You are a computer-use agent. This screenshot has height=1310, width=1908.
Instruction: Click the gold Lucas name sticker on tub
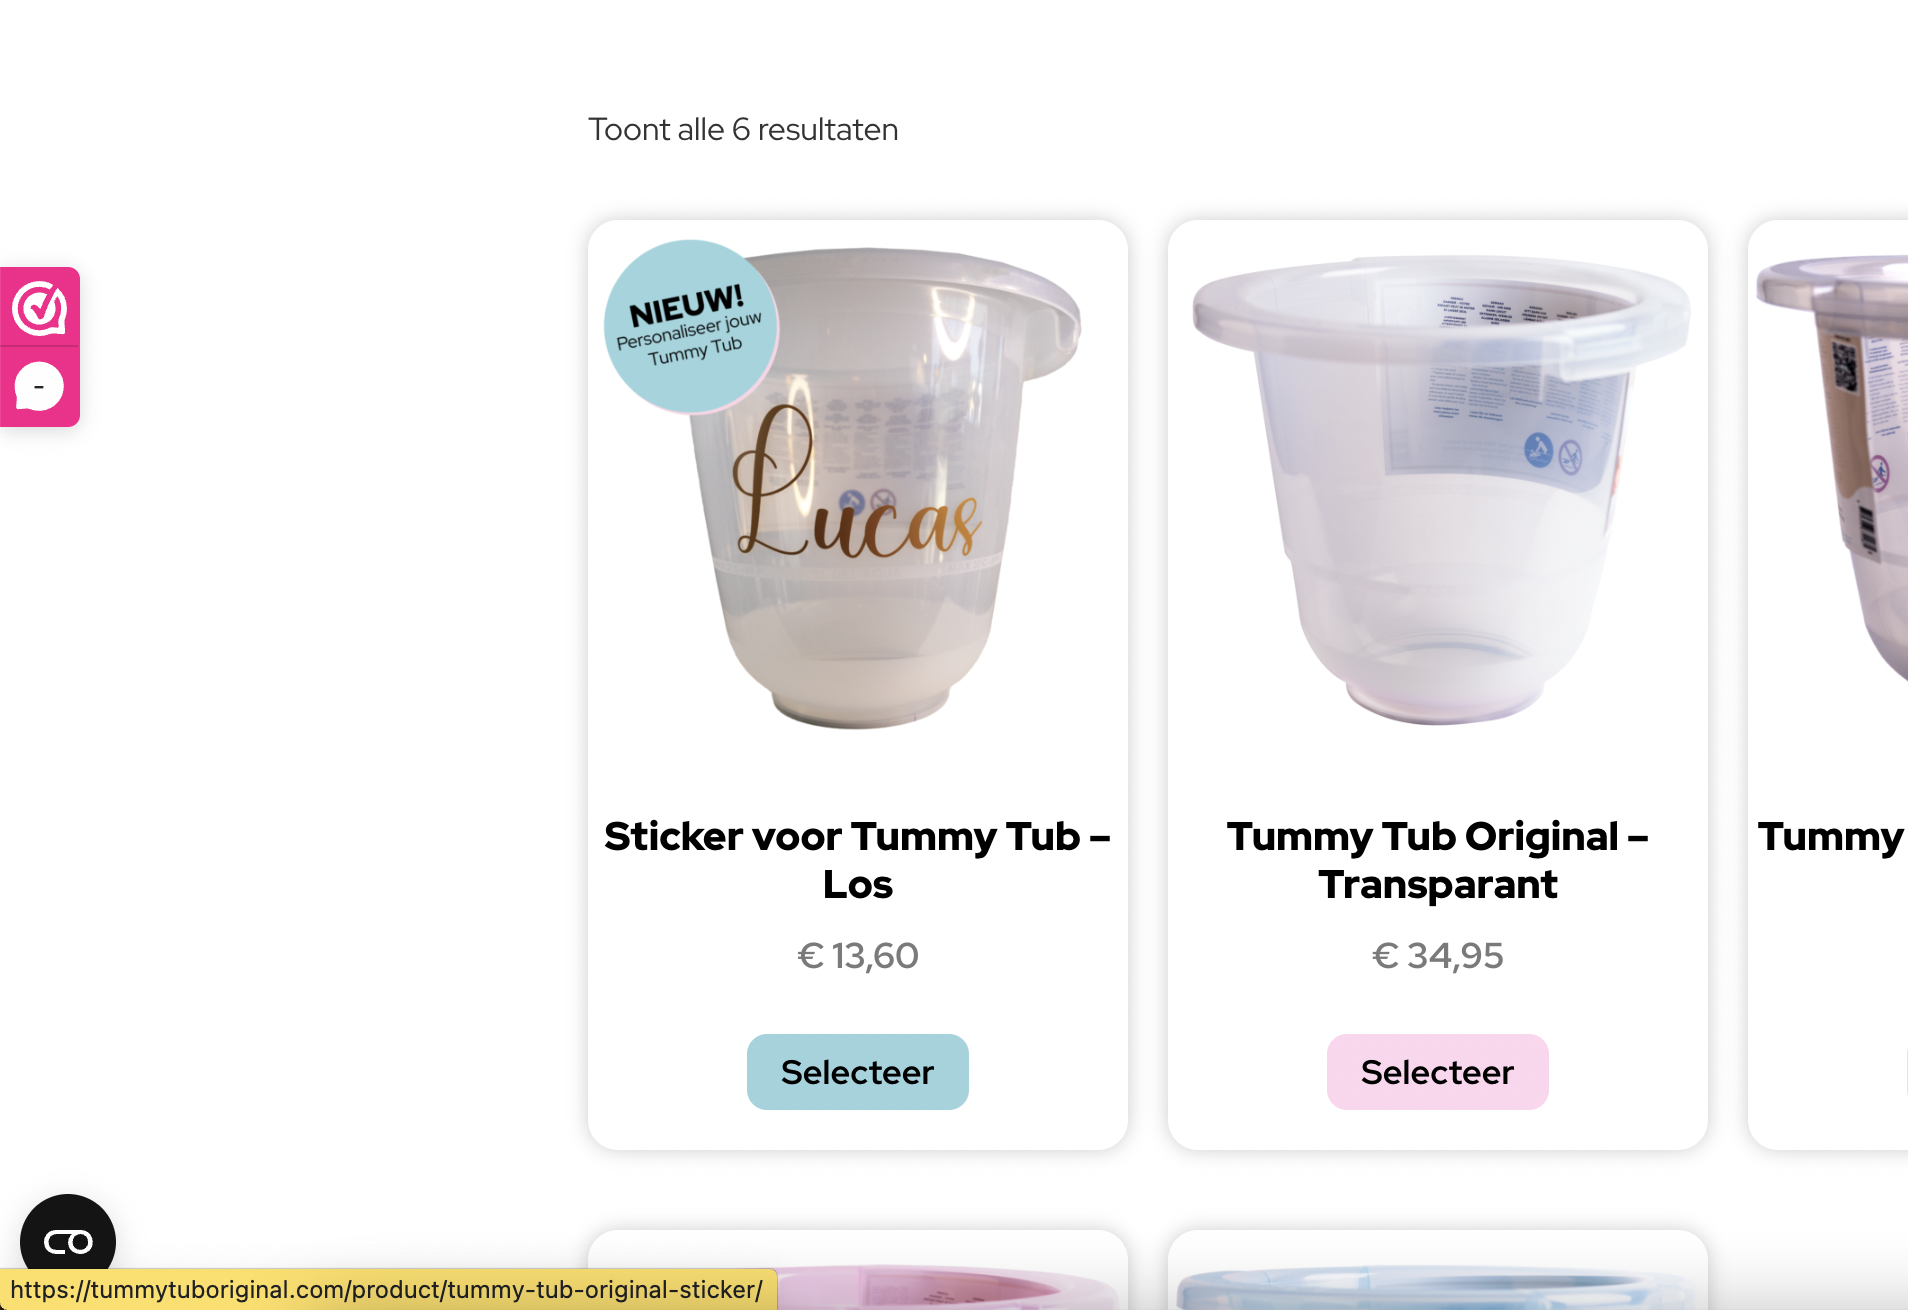[x=857, y=485]
